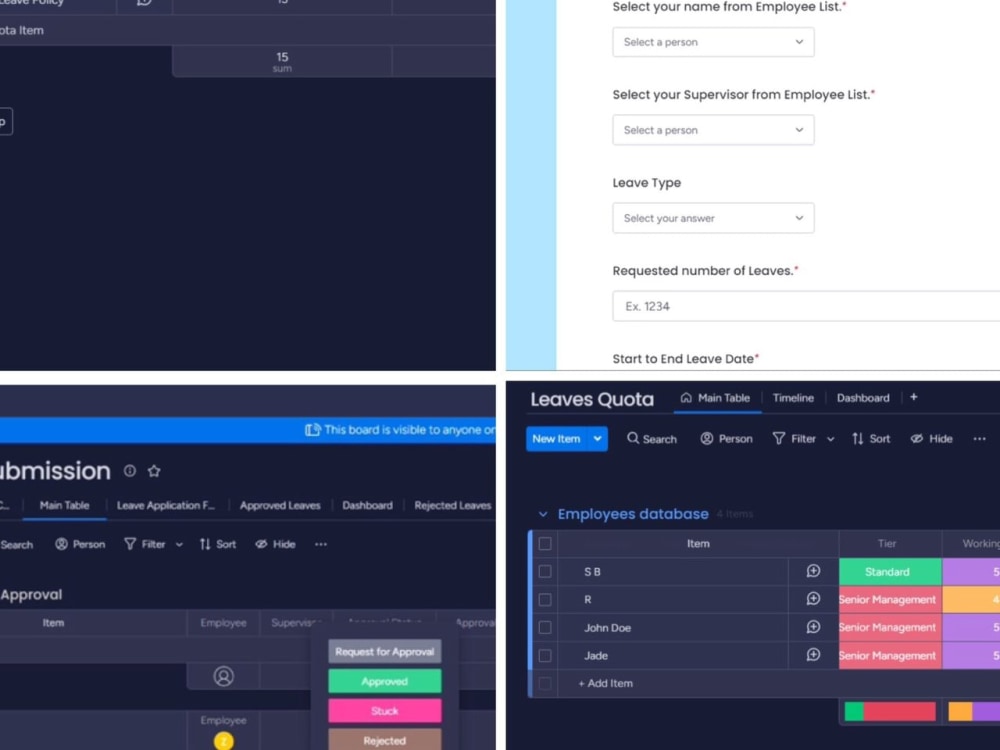
Task: Click Requested number of Leaves input field
Action: 806,306
